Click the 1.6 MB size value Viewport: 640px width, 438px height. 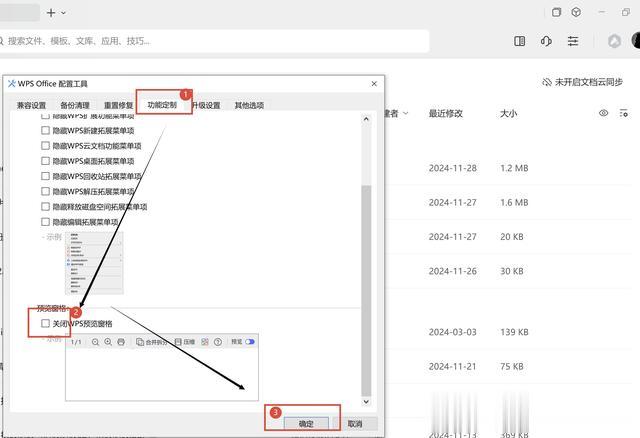click(514, 202)
